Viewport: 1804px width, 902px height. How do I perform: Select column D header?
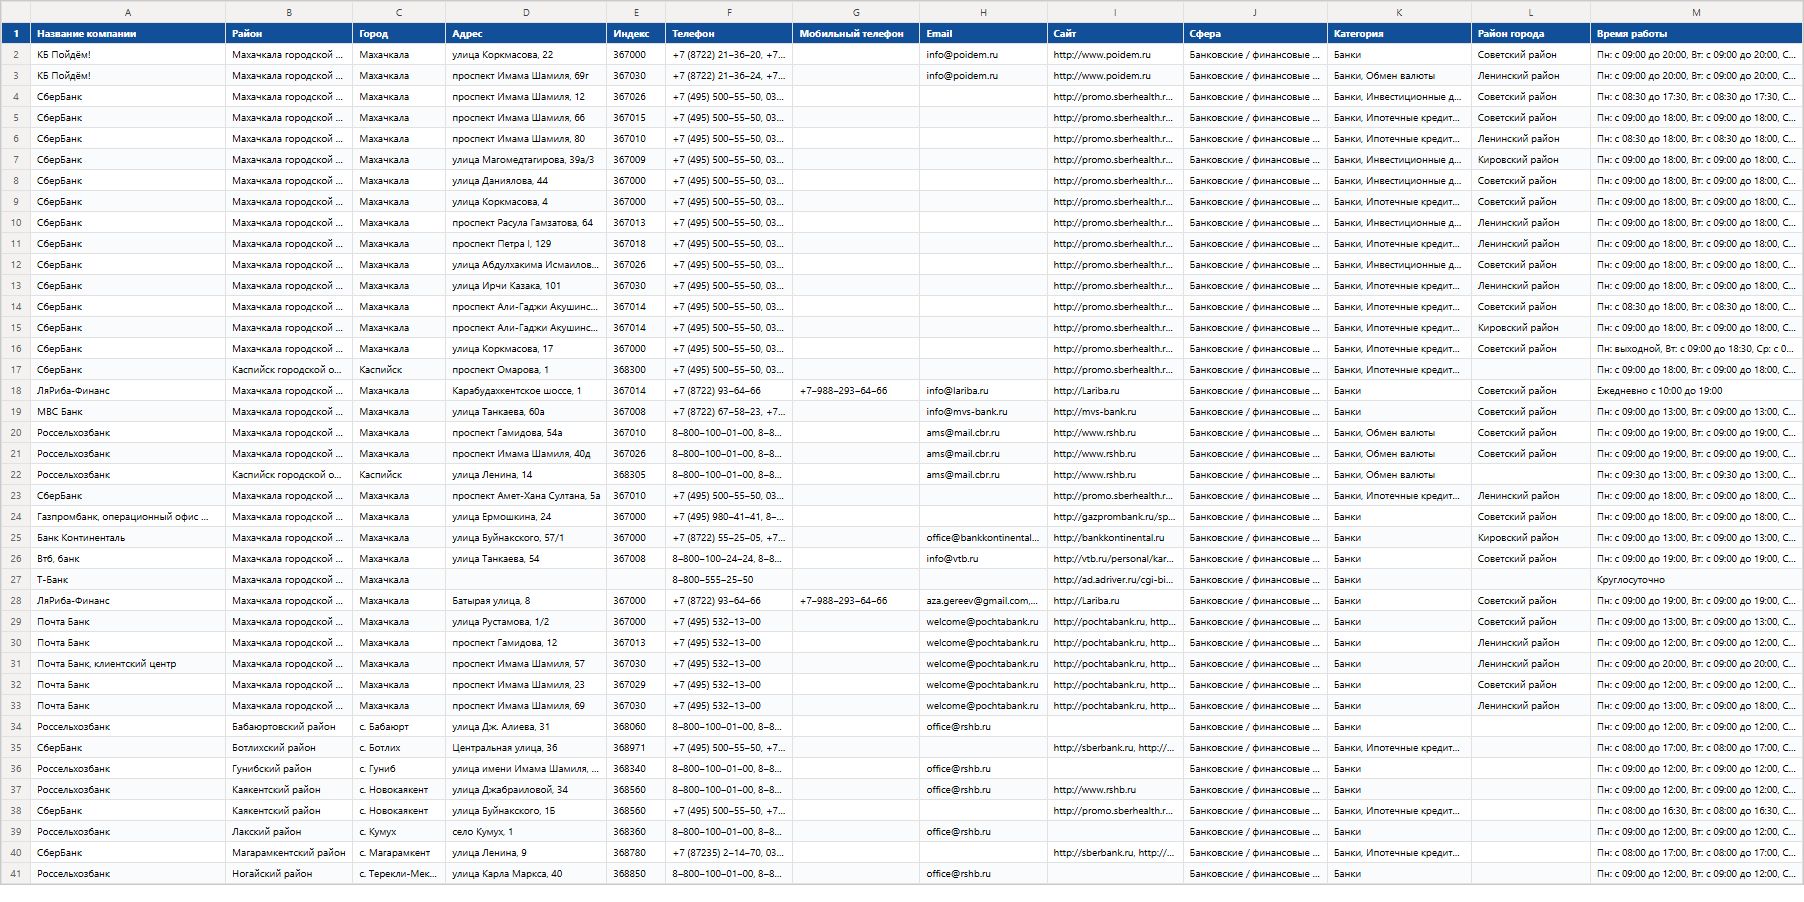tap(526, 12)
